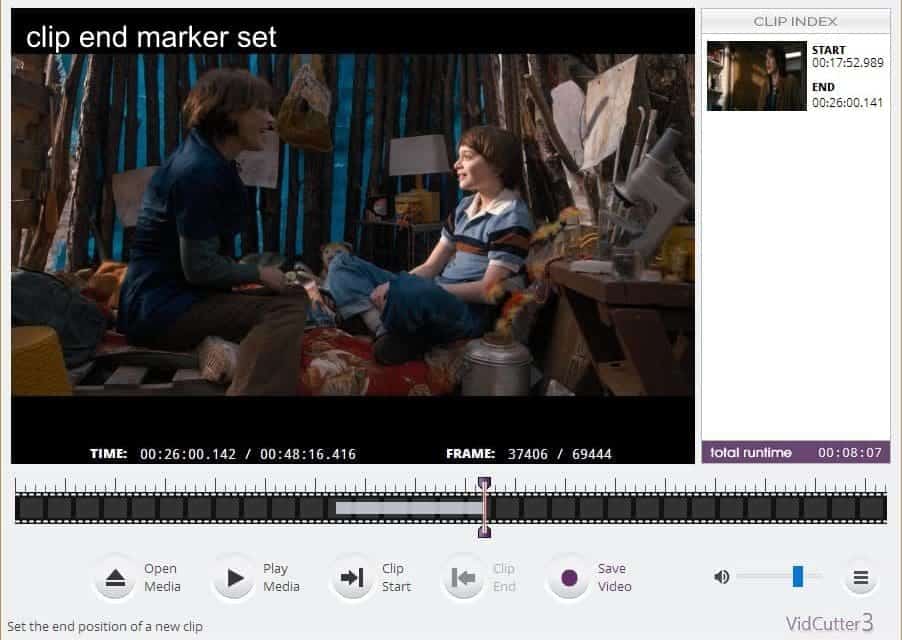Image resolution: width=902 pixels, height=640 pixels.
Task: Click total runtime value 00:08:07
Action: [x=850, y=453]
